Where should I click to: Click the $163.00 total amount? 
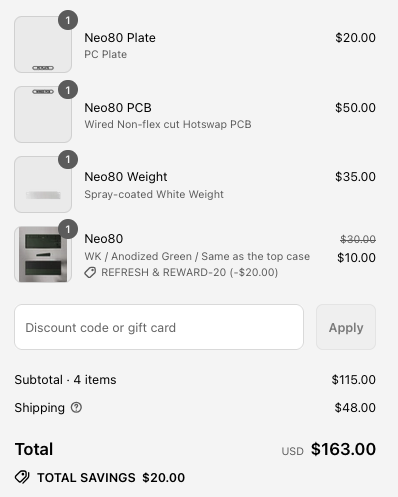pyautogui.click(x=343, y=449)
